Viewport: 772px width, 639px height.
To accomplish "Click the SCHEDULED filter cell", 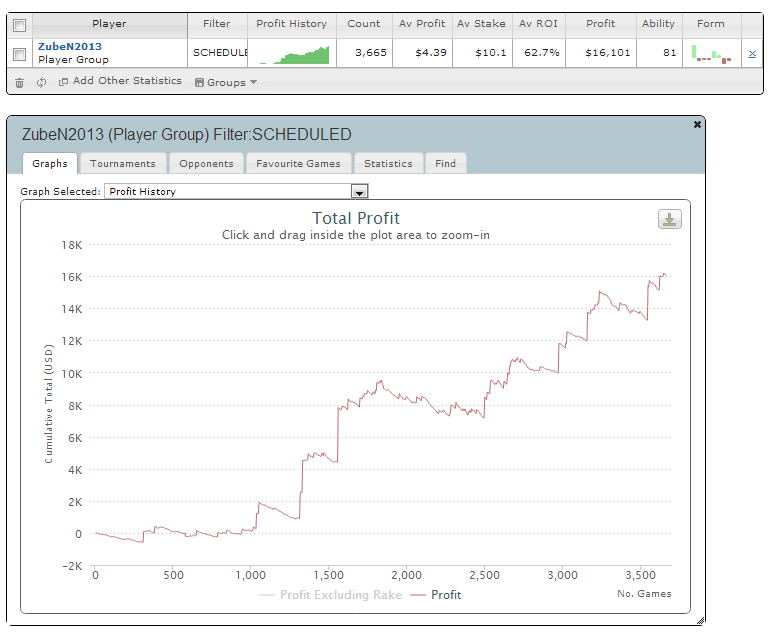I will pos(218,53).
